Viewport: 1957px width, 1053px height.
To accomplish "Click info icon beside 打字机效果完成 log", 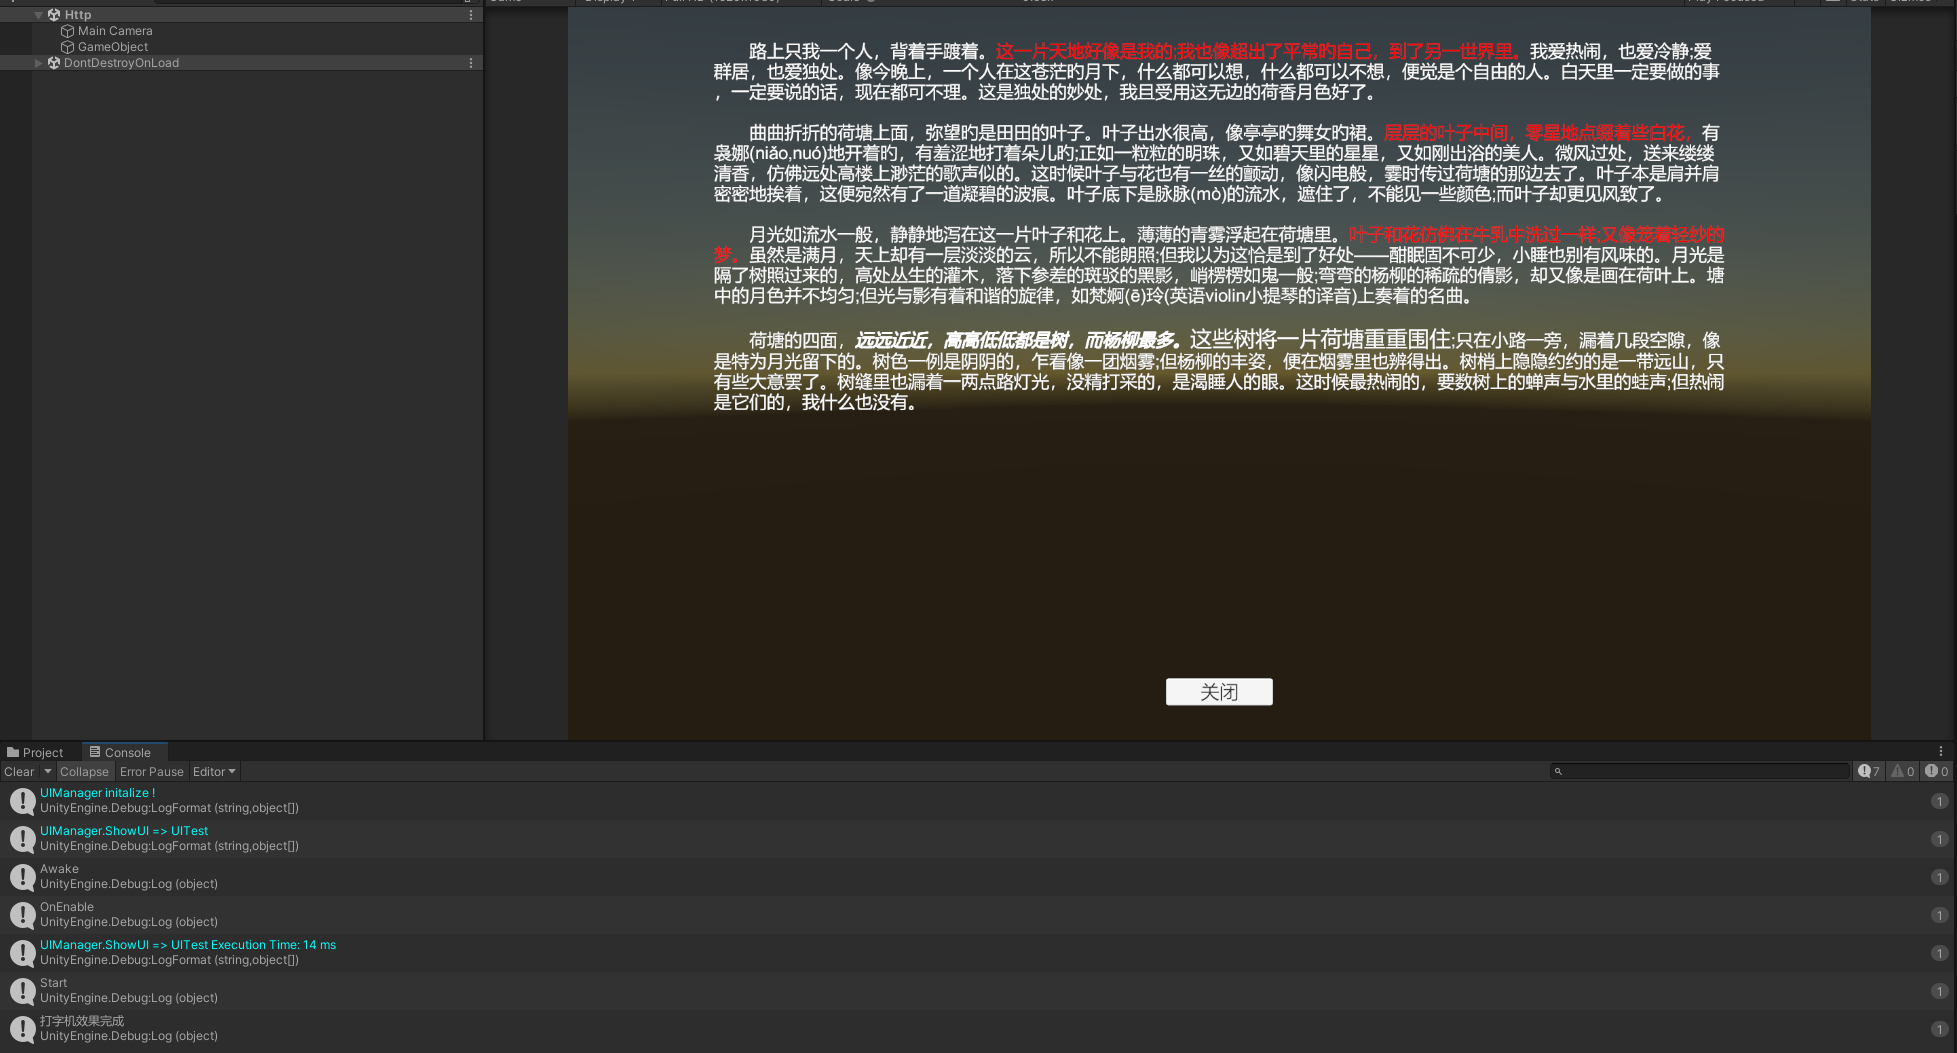I will click(22, 1029).
